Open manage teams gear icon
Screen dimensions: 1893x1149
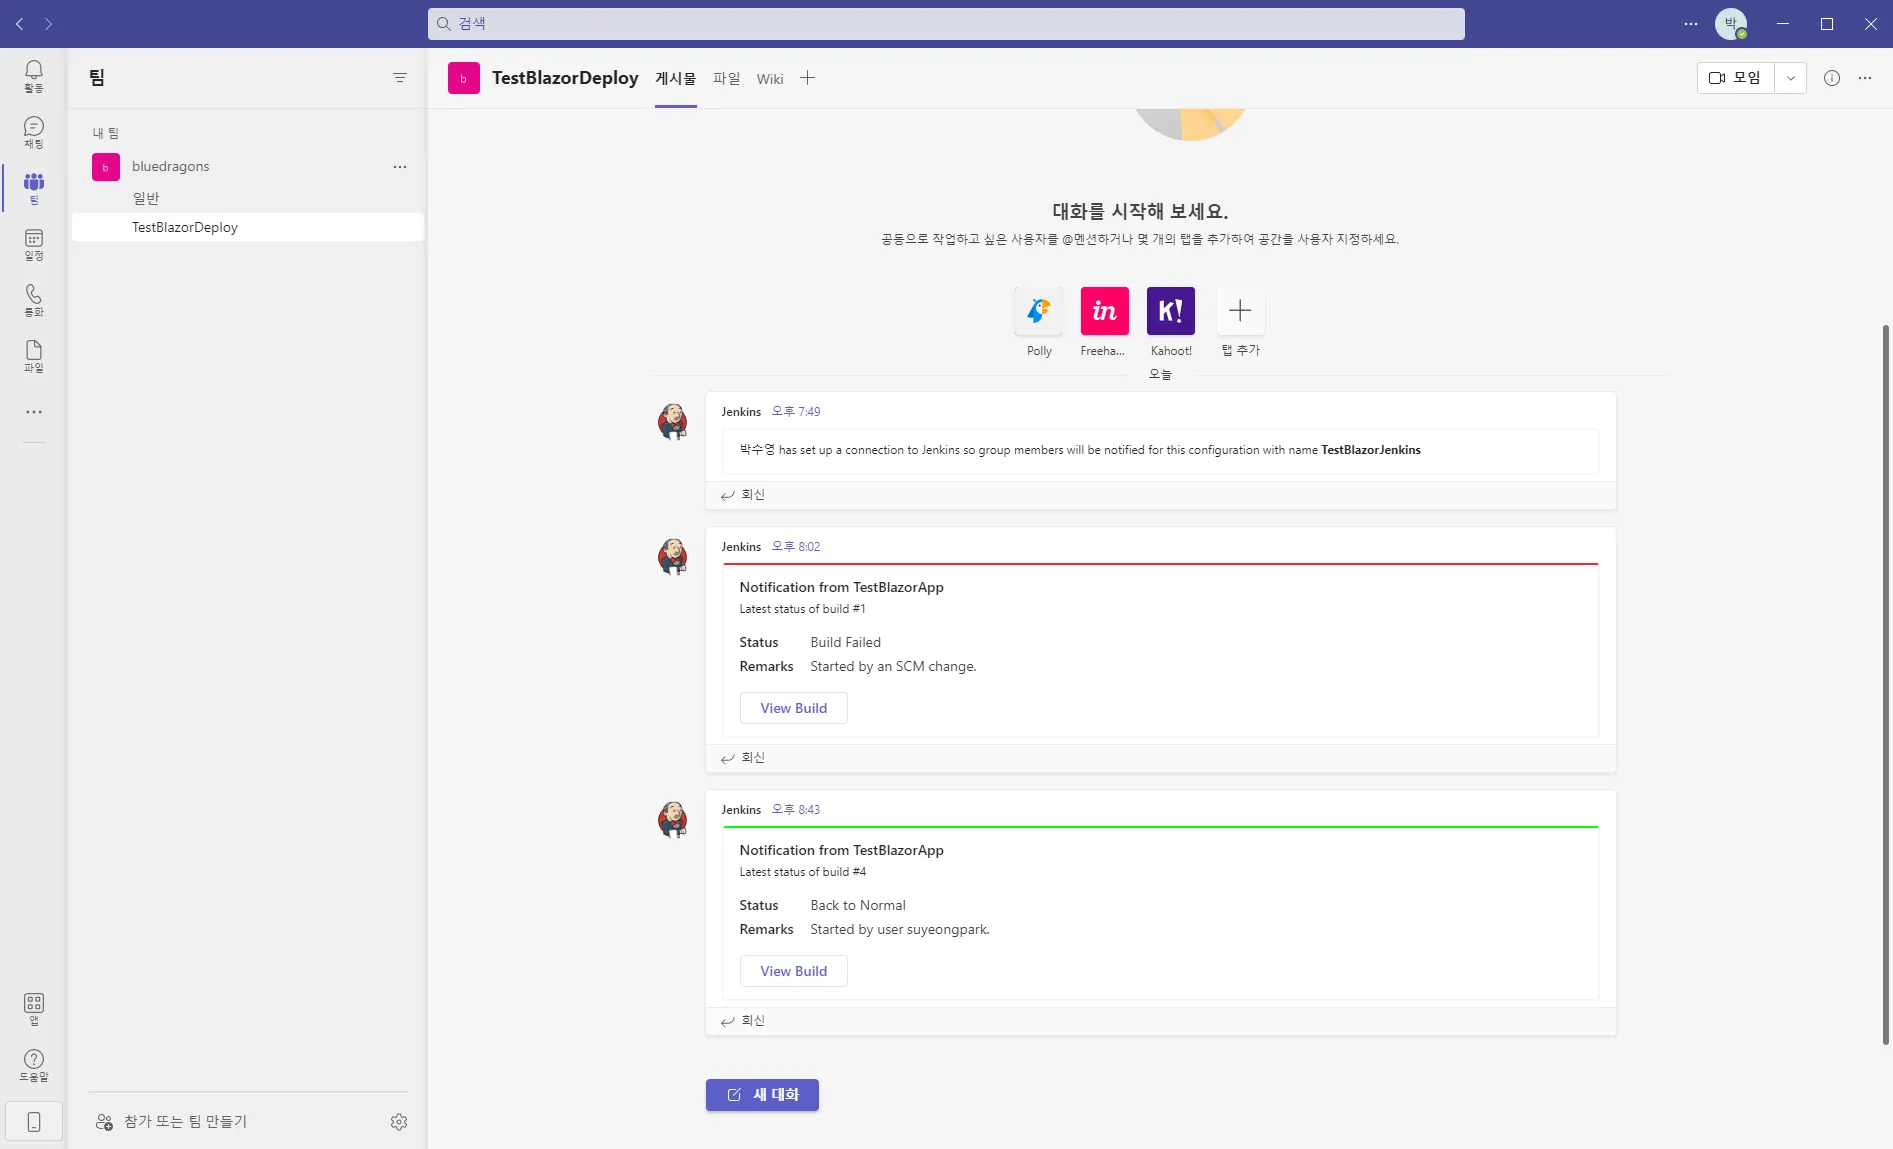[x=399, y=1122]
